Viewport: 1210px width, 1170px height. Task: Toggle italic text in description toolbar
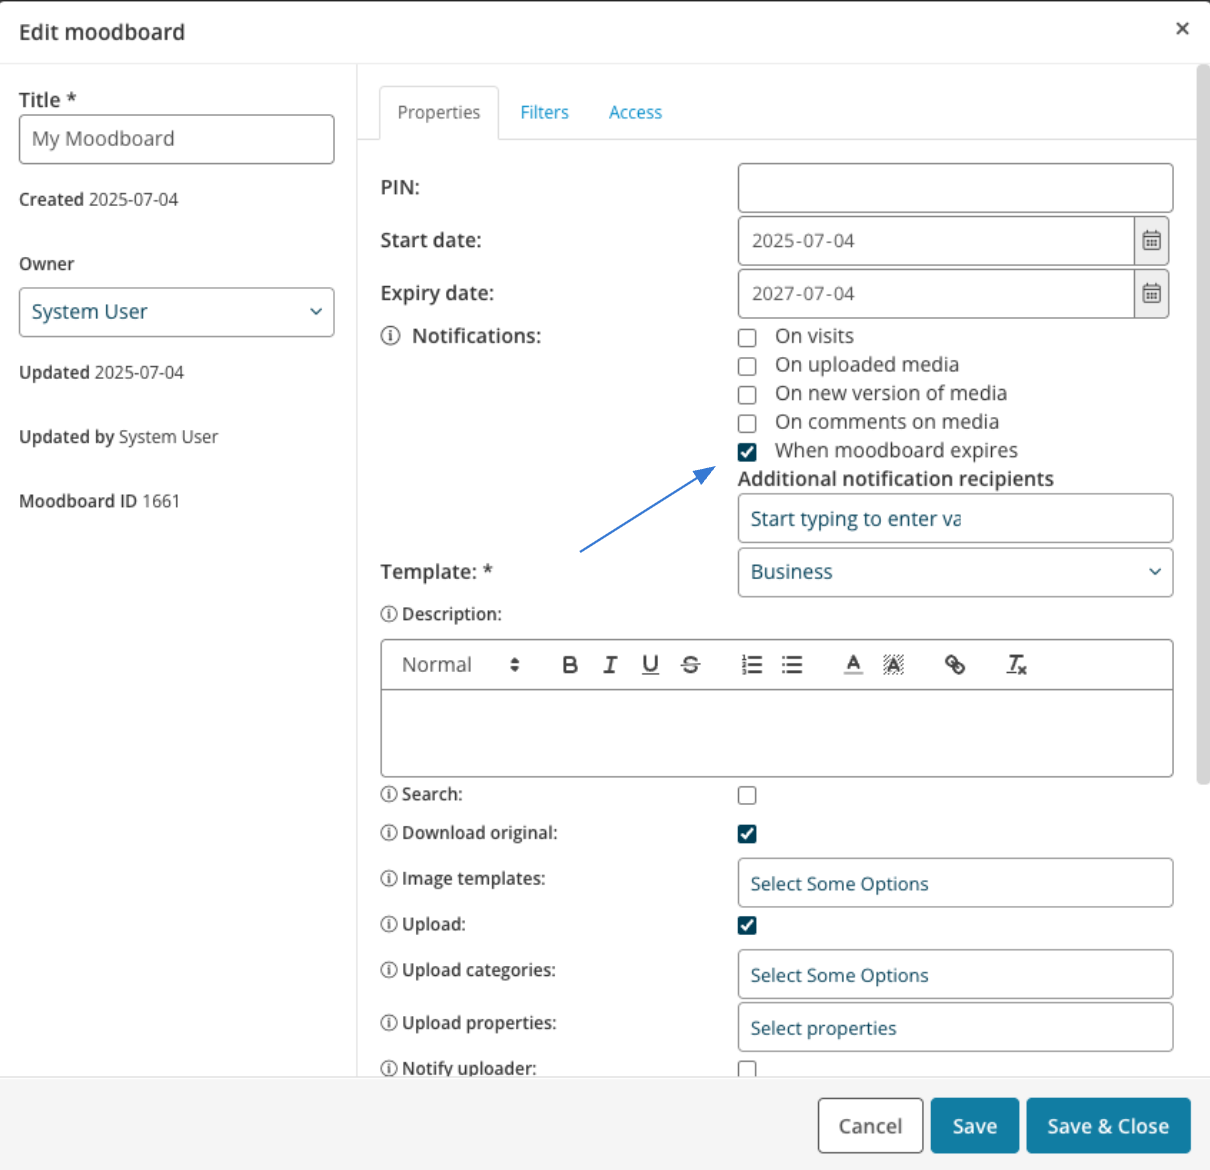[610, 665]
